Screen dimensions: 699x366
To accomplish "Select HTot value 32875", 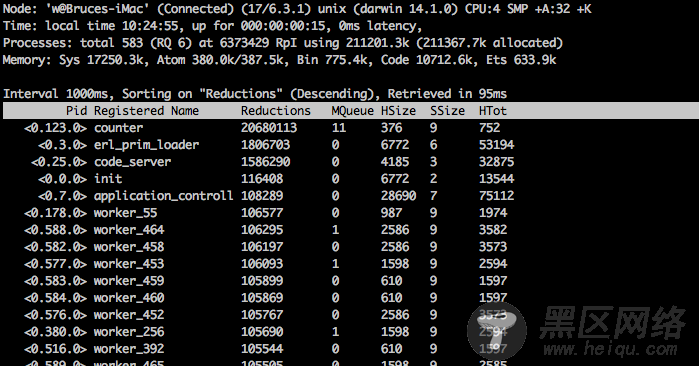I will (496, 162).
